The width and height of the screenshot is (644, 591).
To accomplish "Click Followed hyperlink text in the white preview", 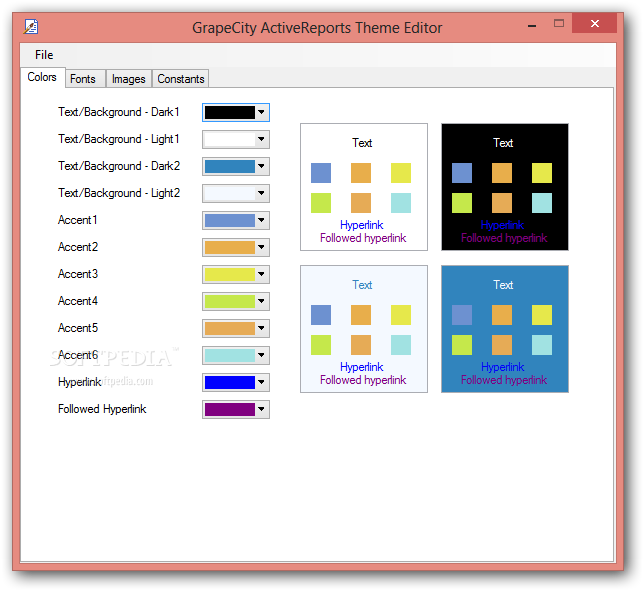I will 363,238.
